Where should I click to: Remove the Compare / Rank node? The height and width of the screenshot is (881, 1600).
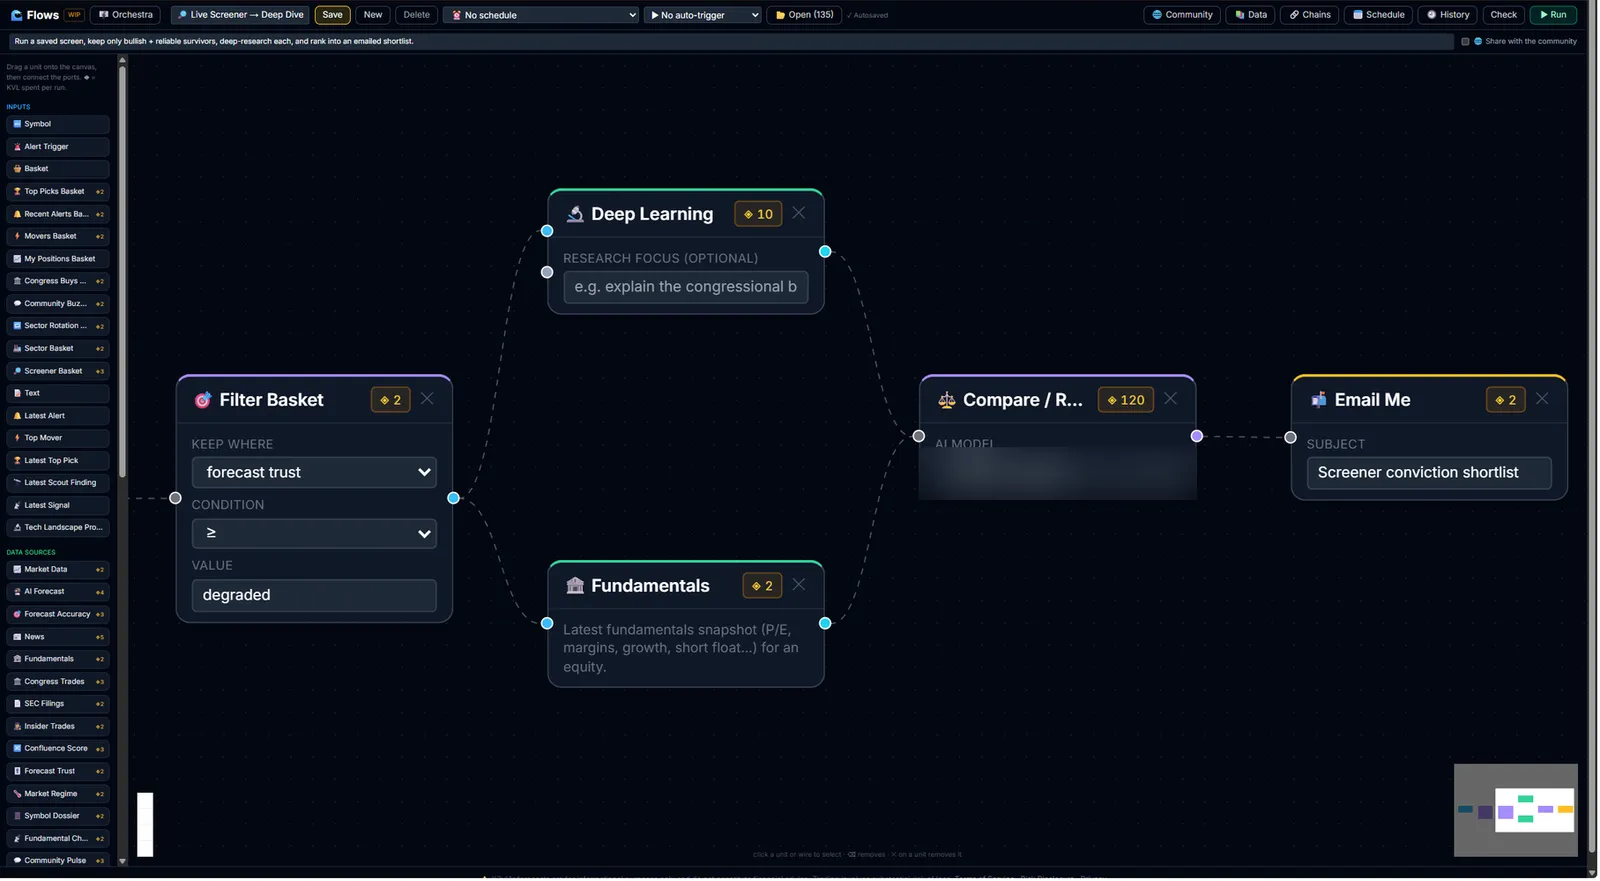coord(1171,399)
